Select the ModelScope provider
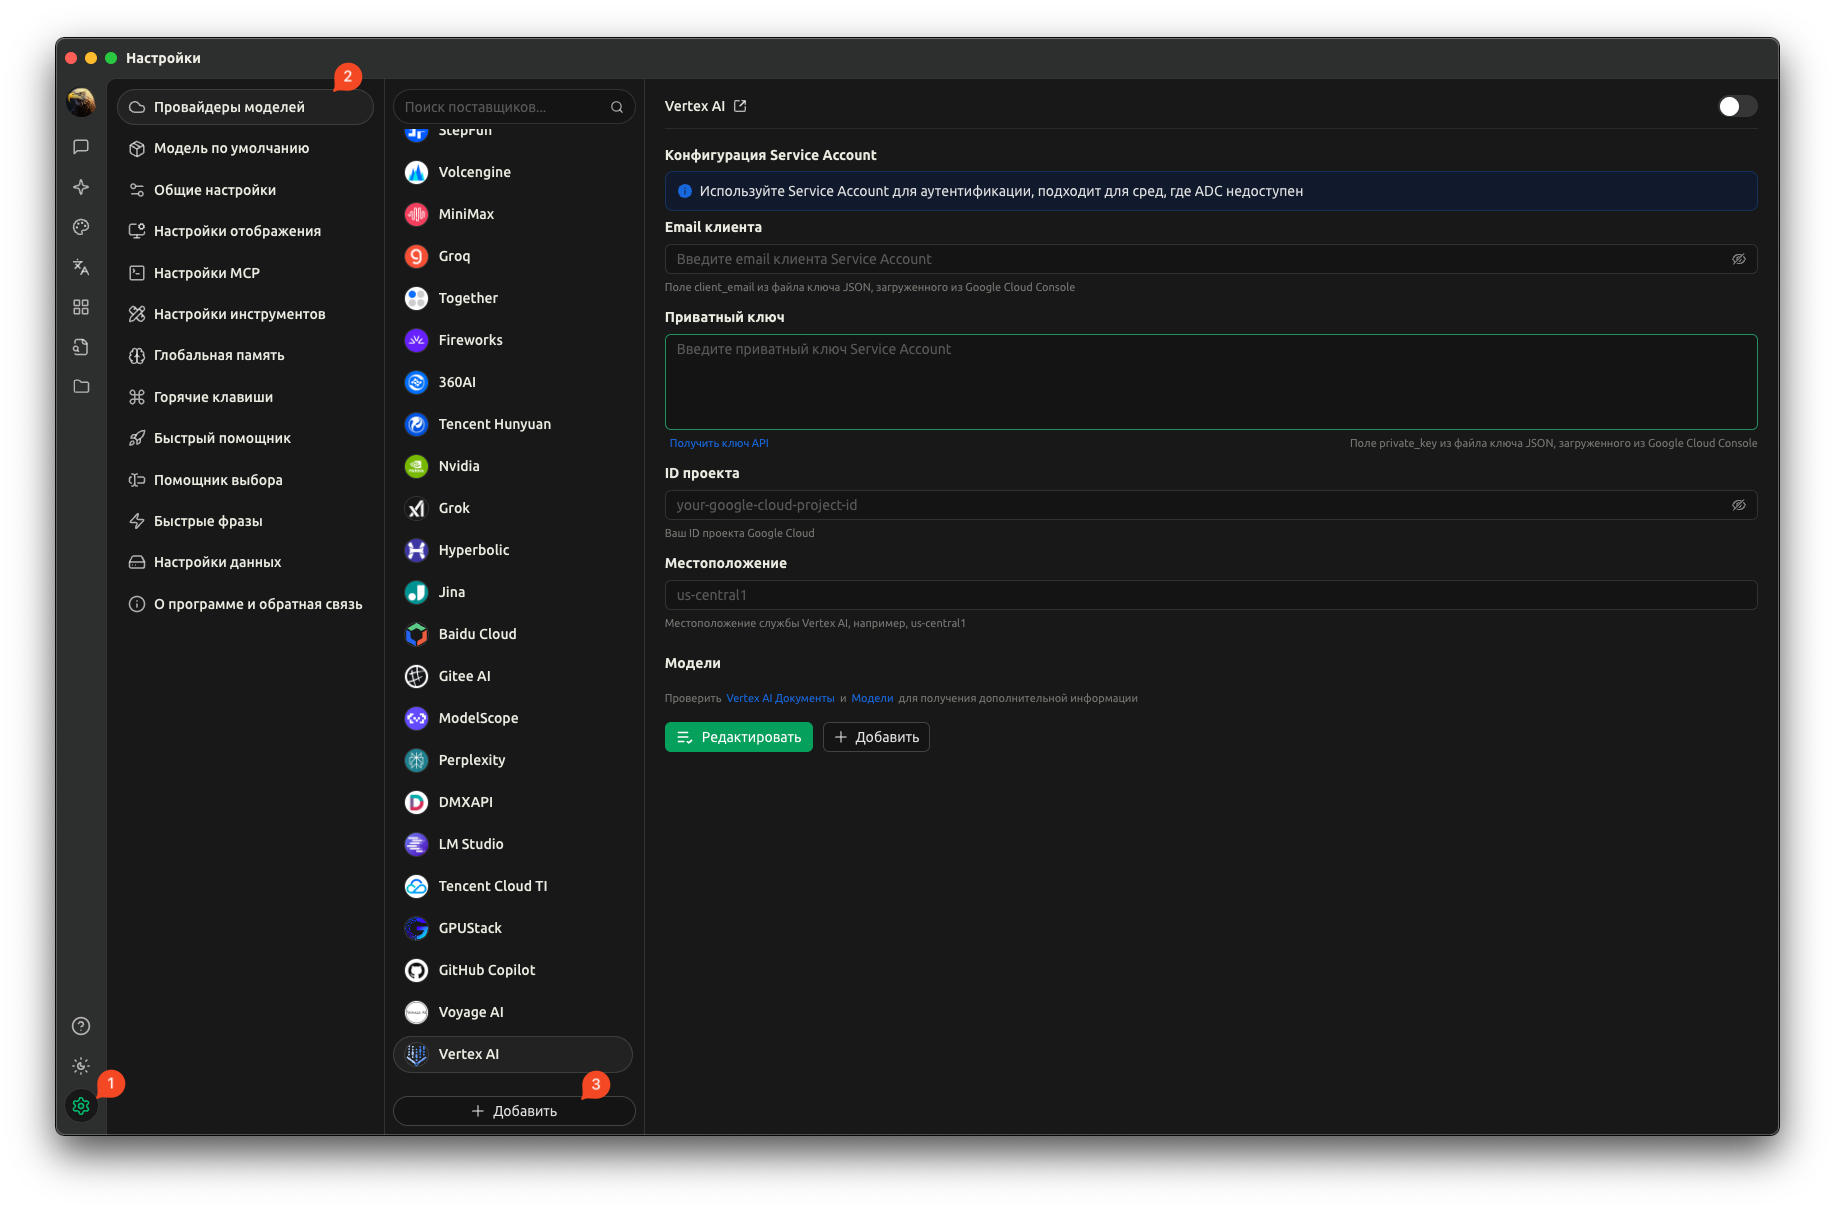 513,718
